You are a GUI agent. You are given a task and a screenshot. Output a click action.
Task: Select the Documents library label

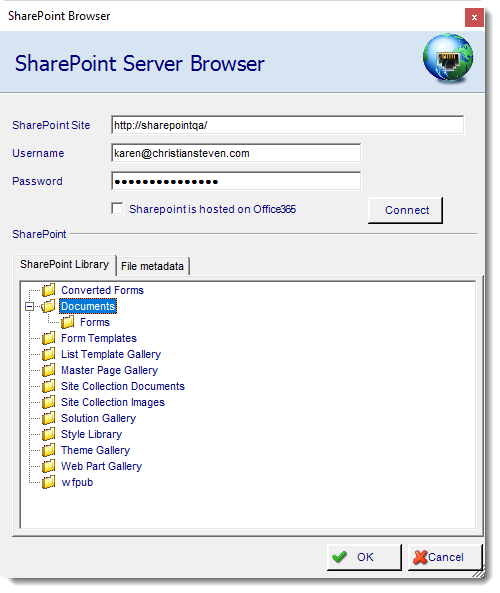(x=88, y=306)
